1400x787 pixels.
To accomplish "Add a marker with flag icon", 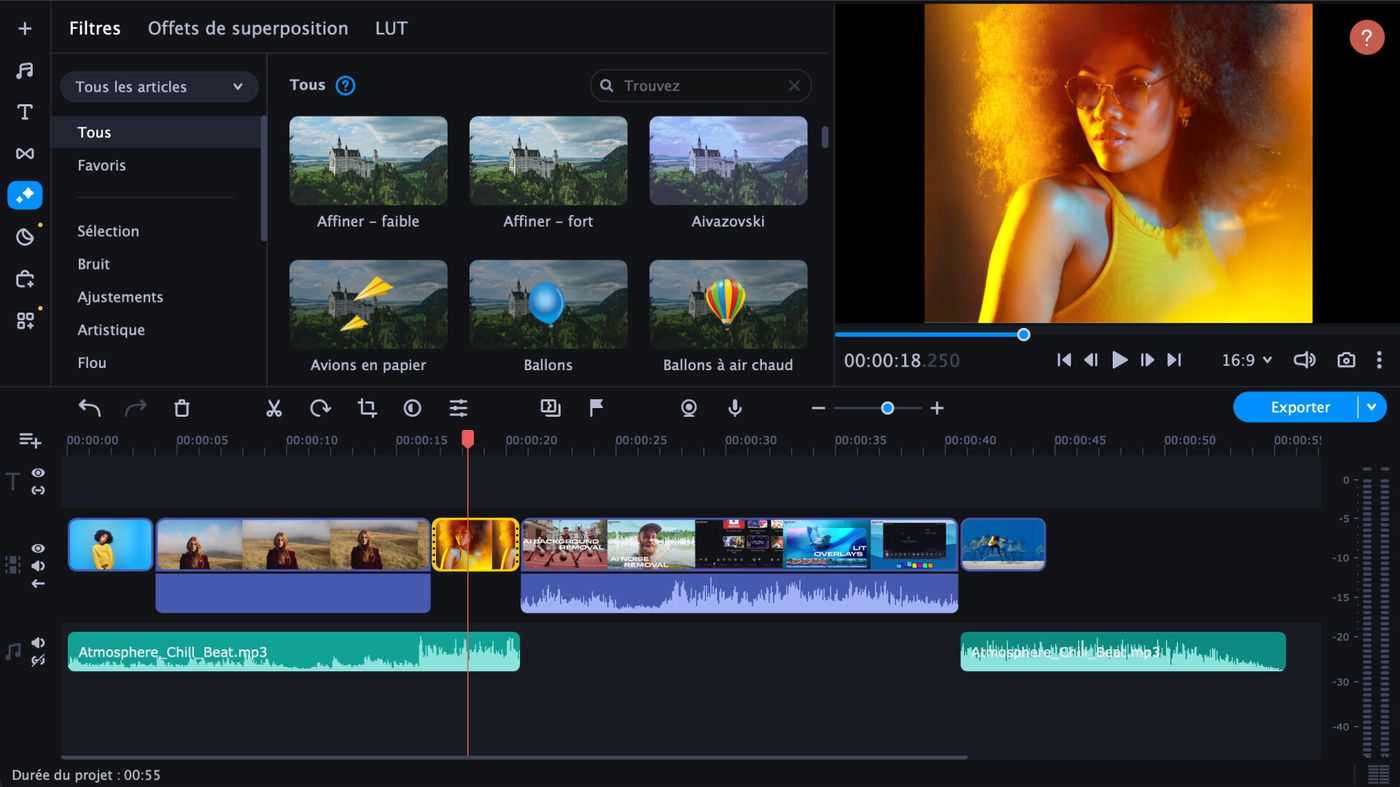I will click(x=596, y=407).
